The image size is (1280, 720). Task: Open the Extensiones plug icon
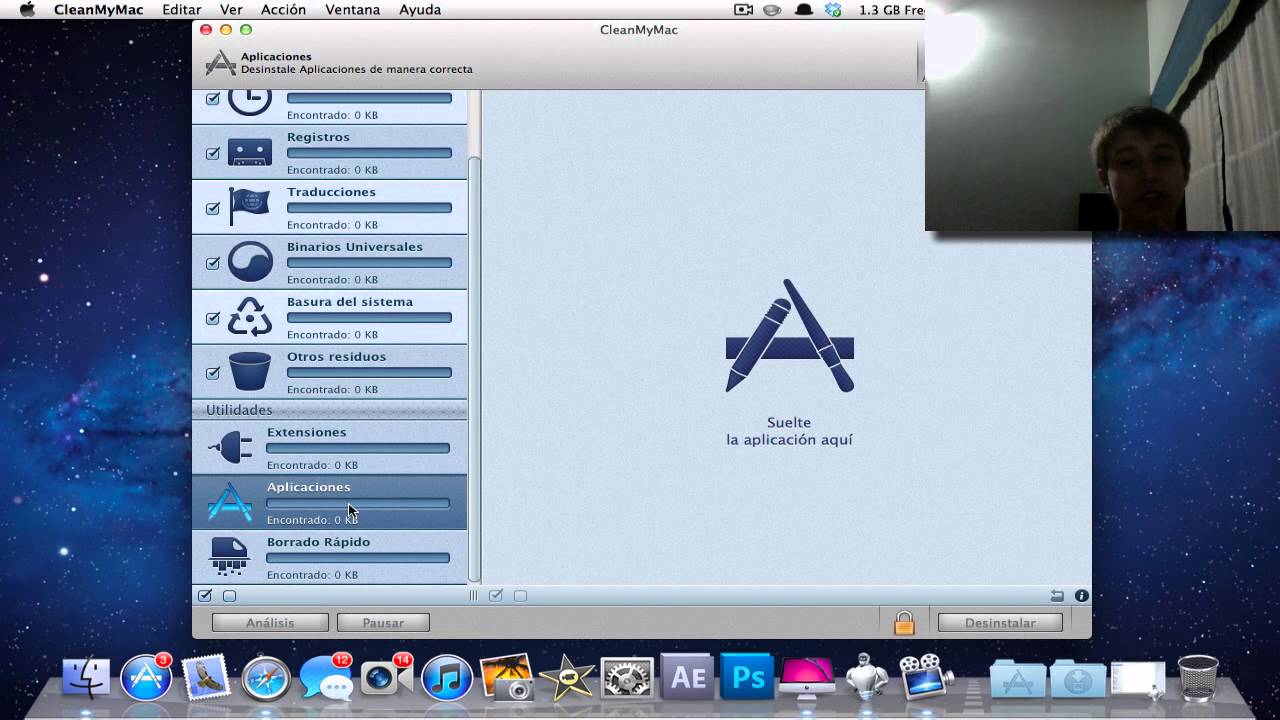point(231,447)
